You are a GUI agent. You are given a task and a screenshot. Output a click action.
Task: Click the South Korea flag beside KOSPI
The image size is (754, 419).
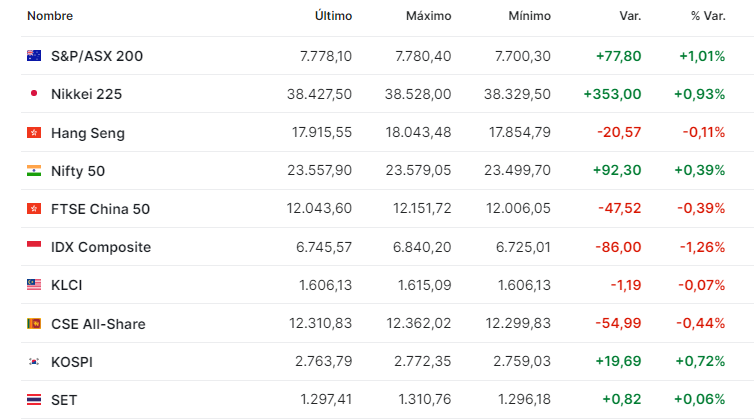tap(34, 361)
